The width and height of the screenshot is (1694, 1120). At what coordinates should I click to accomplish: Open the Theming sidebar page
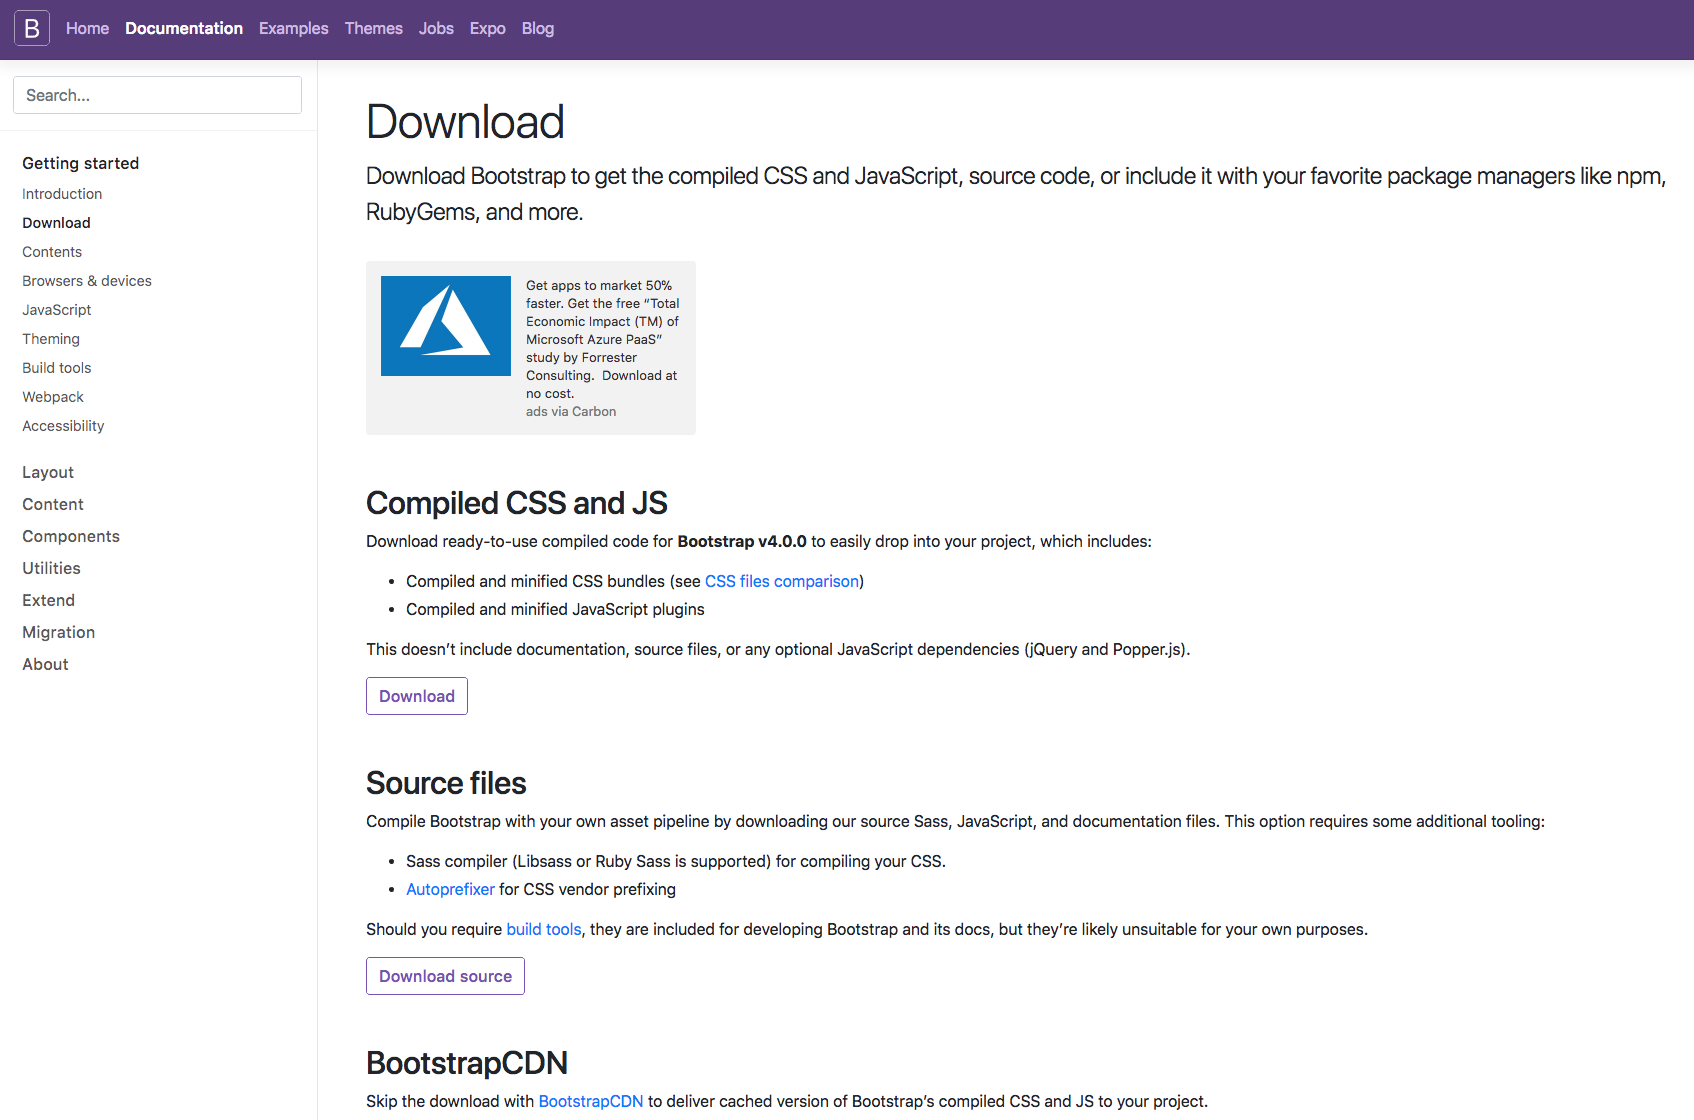click(x=51, y=339)
